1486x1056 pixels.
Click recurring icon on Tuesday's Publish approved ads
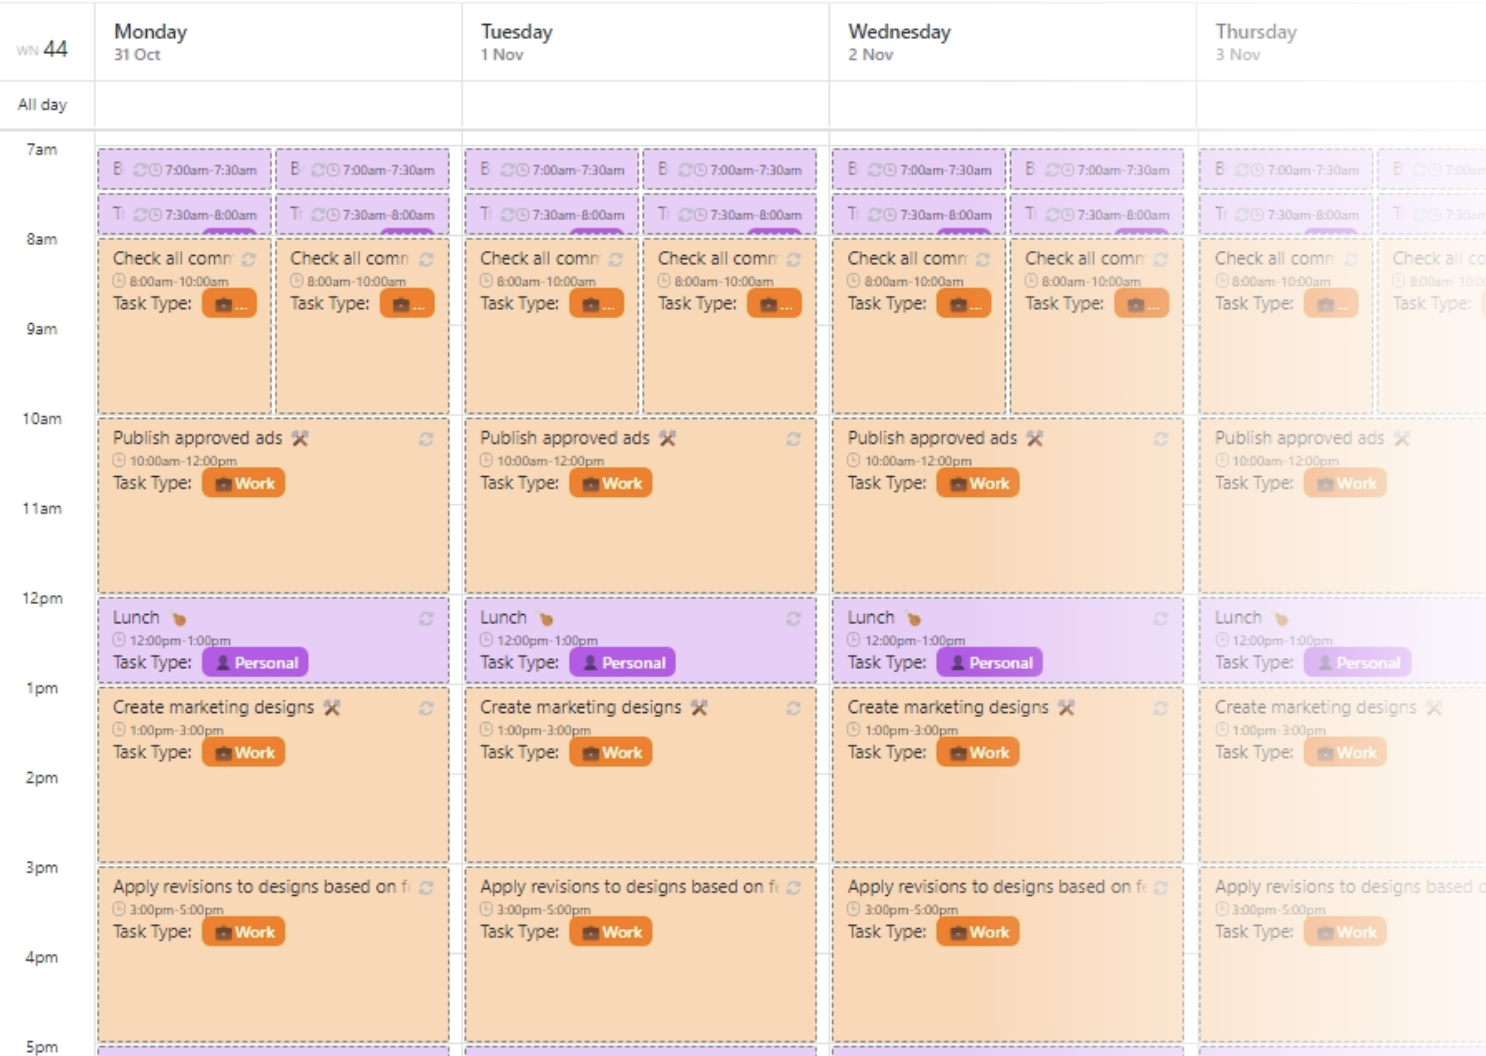[793, 439]
